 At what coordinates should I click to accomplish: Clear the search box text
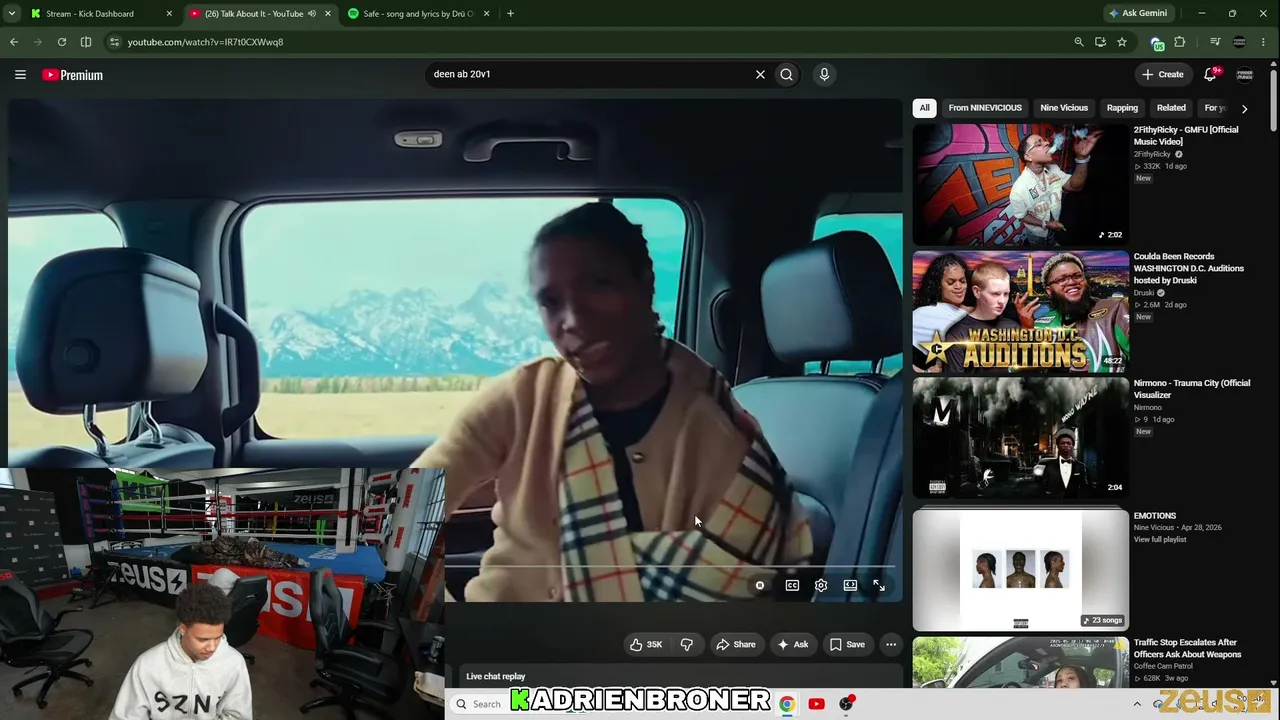[760, 74]
